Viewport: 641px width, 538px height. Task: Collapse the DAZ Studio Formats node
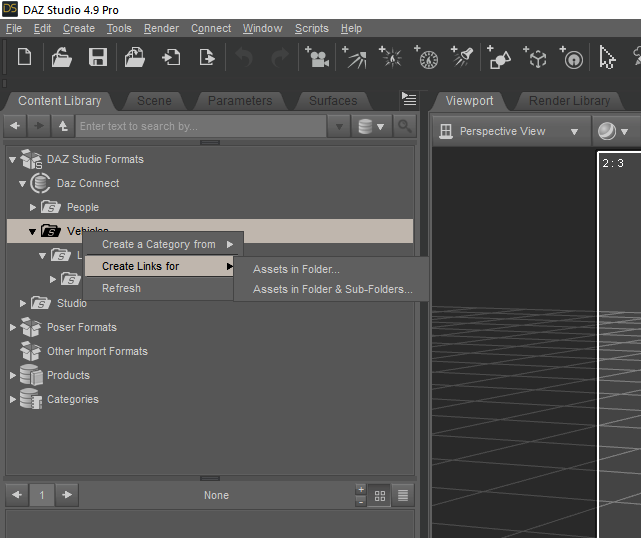[x=12, y=159]
